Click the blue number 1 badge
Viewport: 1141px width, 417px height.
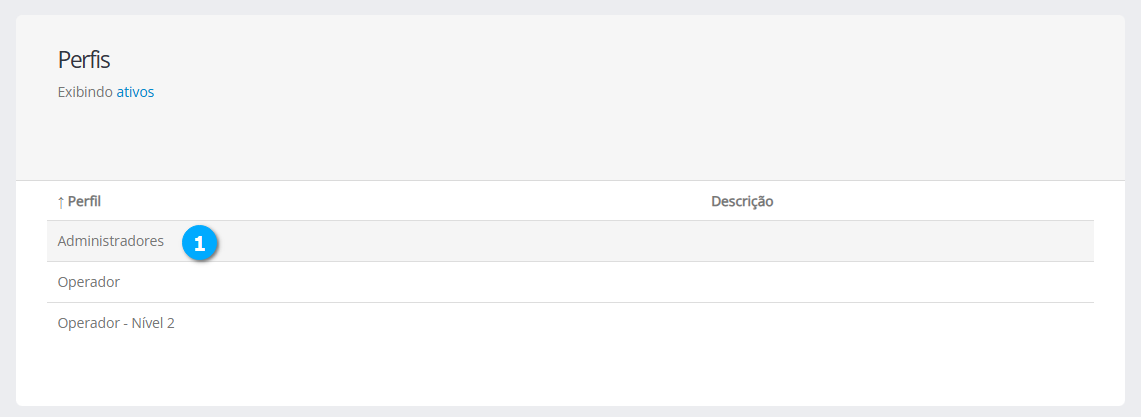(200, 243)
